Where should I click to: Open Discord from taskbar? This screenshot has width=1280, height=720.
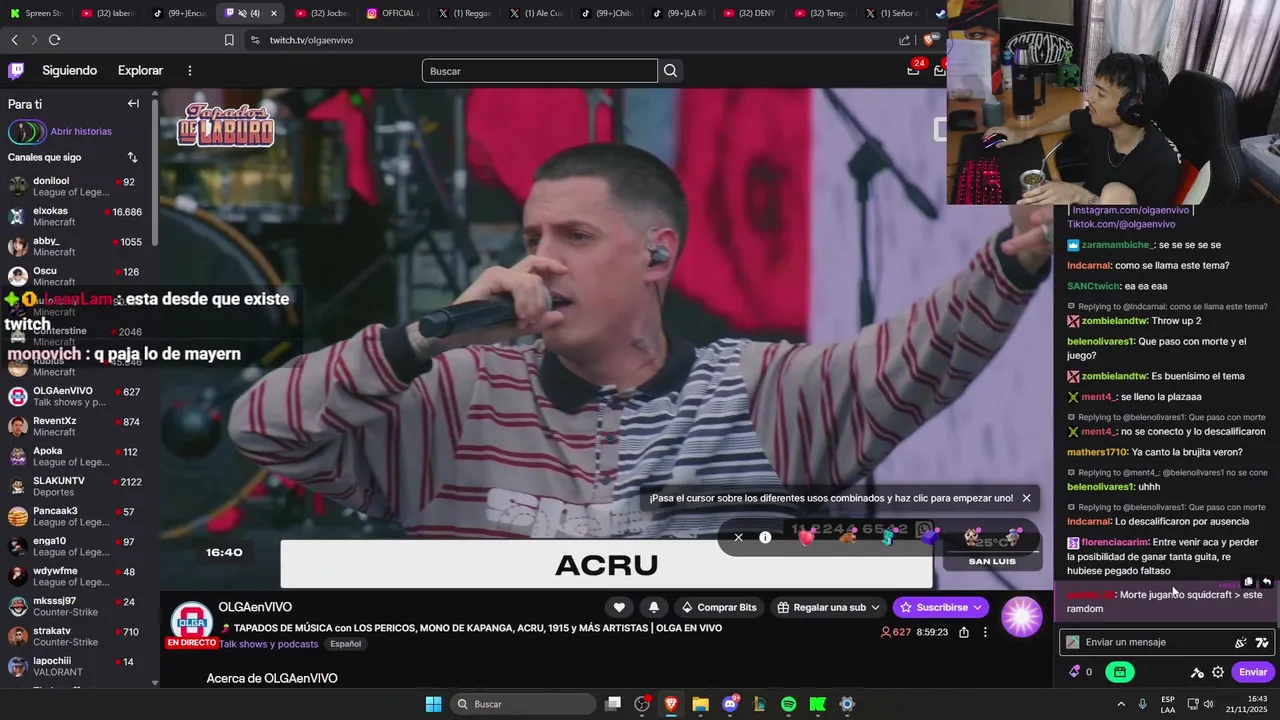[730, 704]
